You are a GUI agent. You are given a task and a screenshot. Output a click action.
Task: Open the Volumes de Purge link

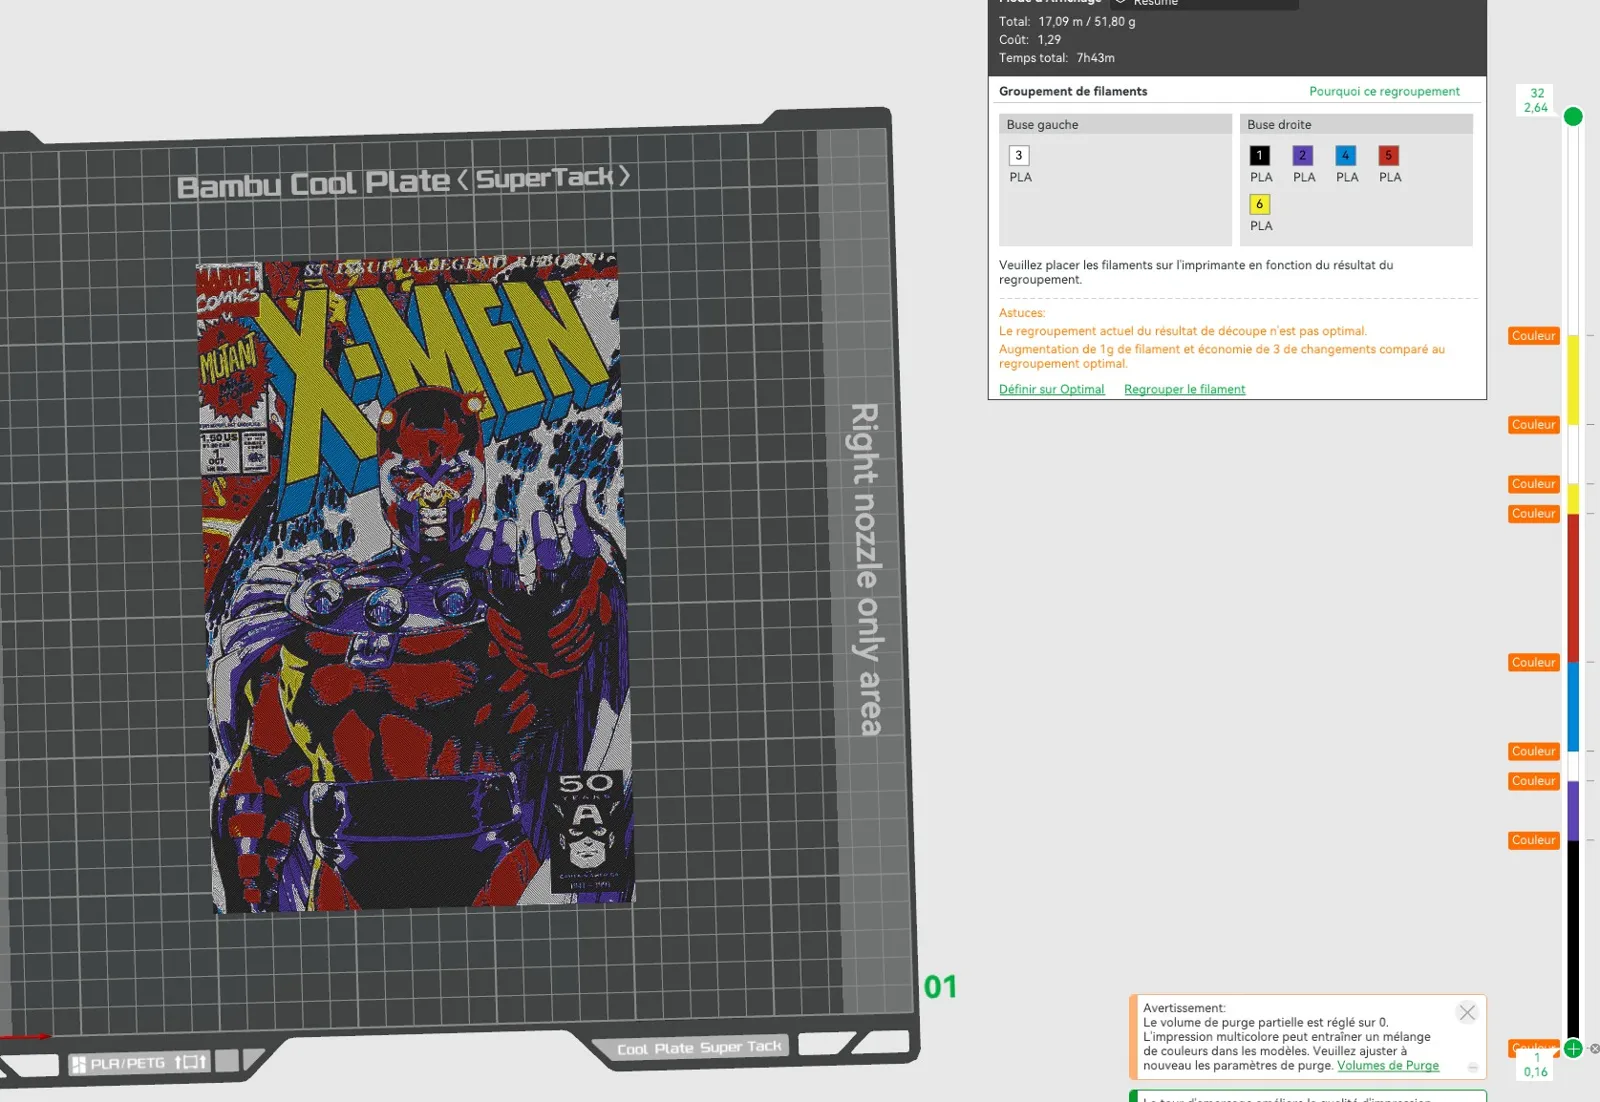click(1388, 1065)
